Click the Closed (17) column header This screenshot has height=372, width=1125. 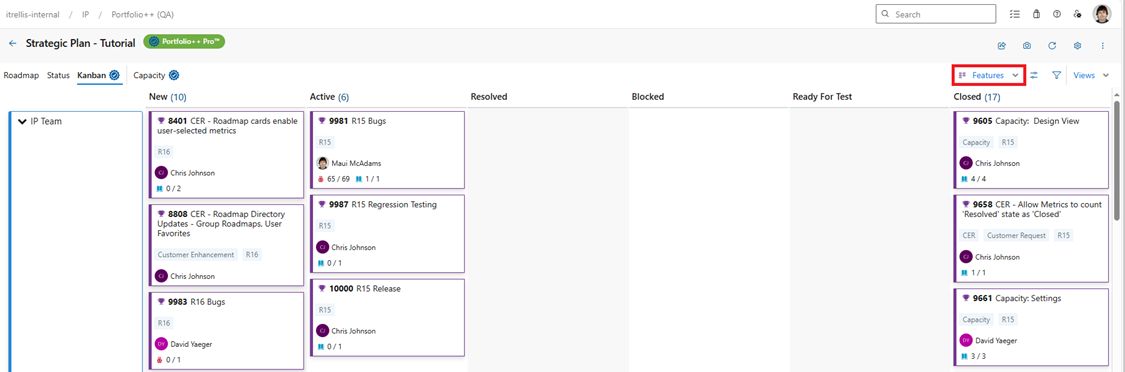[977, 96]
